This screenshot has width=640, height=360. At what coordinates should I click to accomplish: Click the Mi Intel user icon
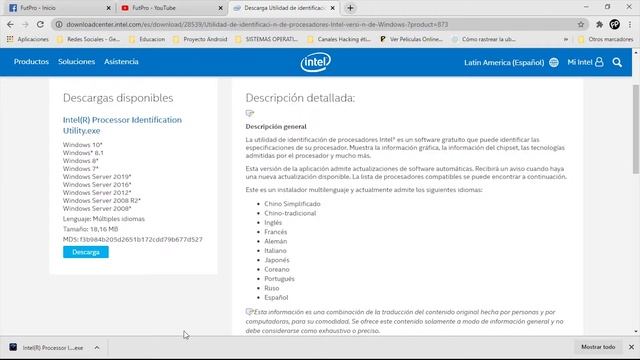[x=599, y=62]
